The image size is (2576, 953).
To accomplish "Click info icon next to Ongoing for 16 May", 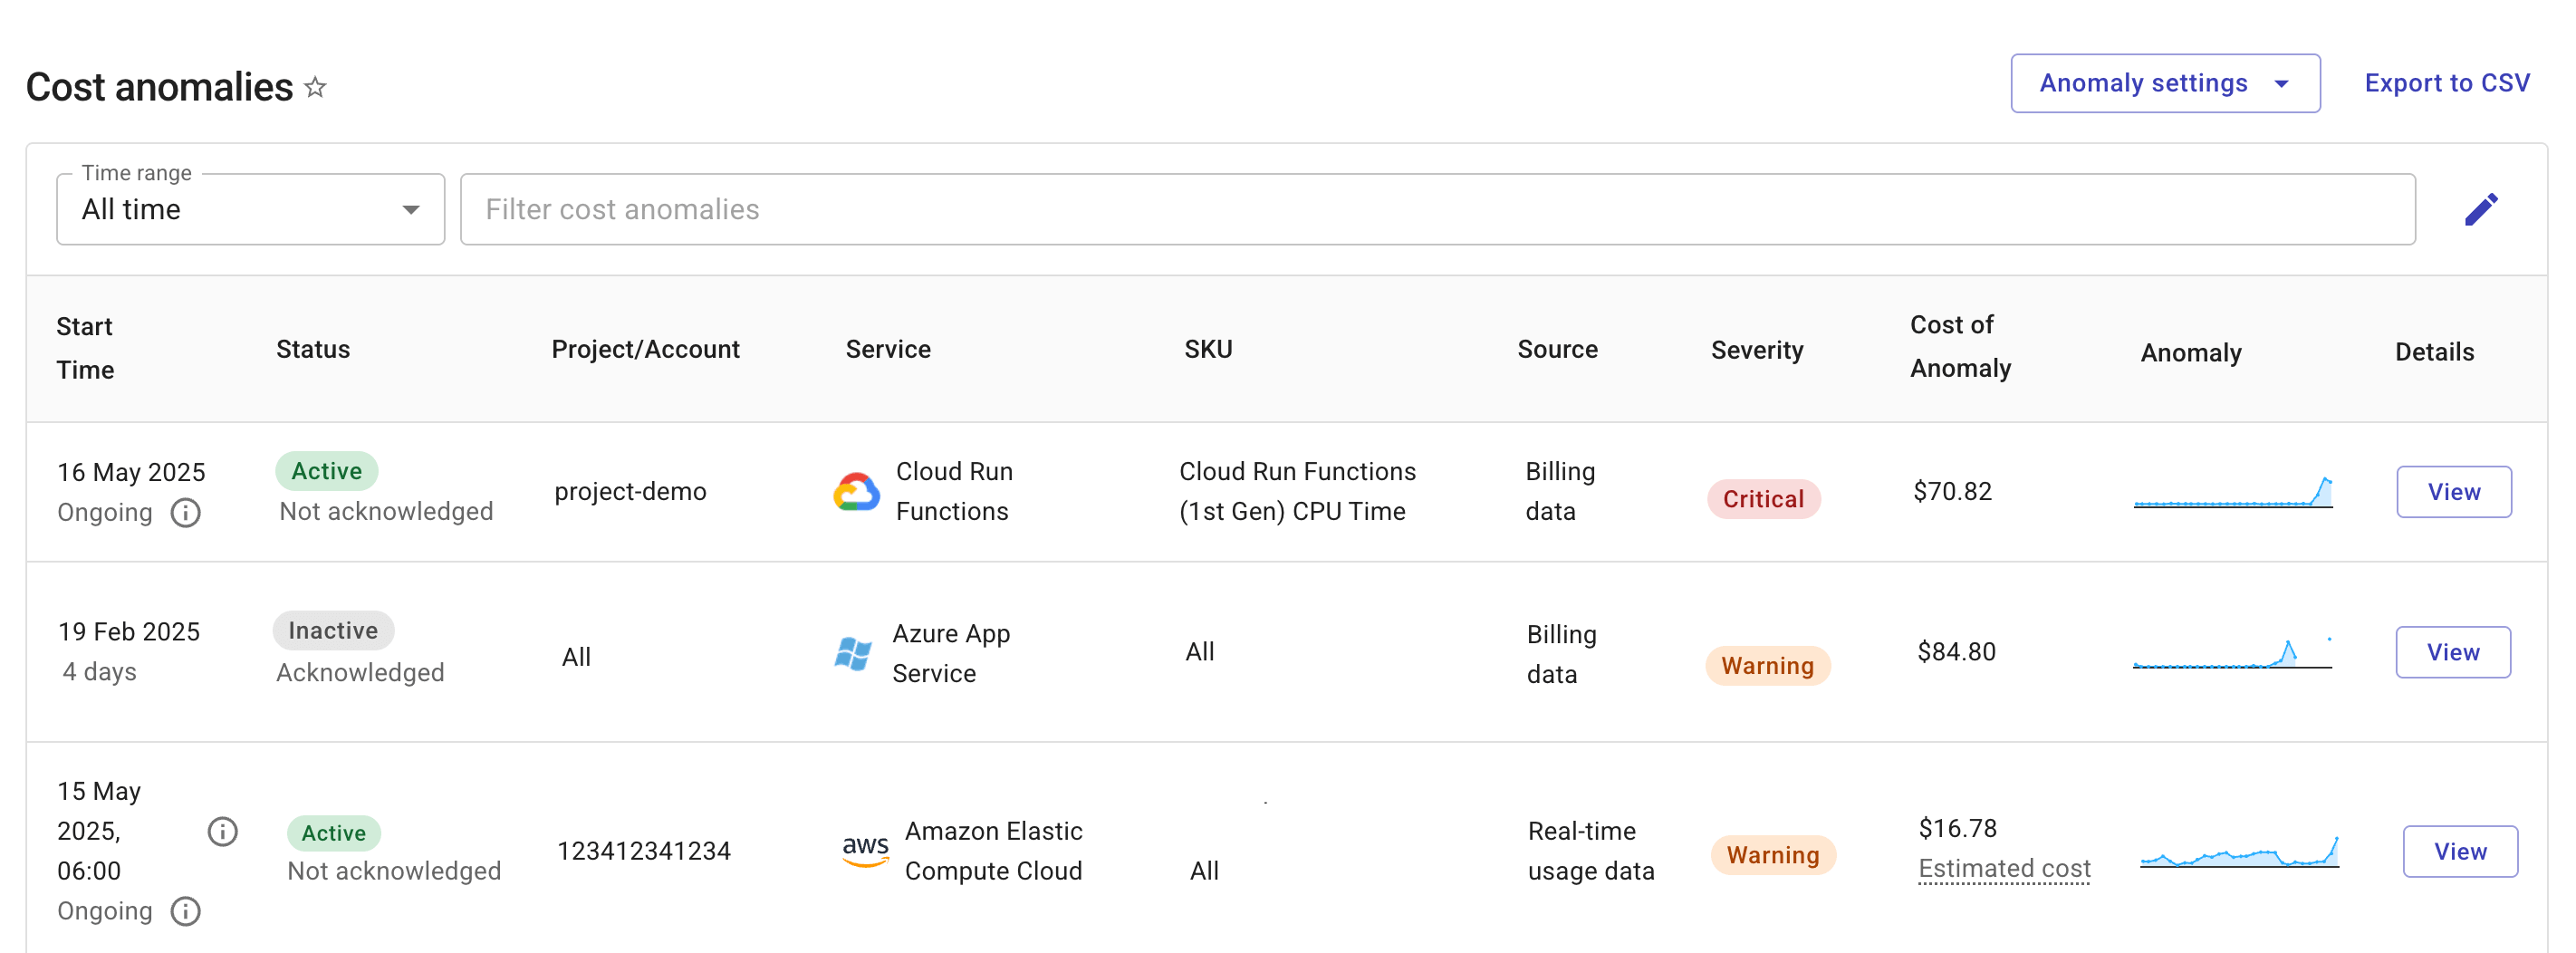I will click(x=185, y=513).
